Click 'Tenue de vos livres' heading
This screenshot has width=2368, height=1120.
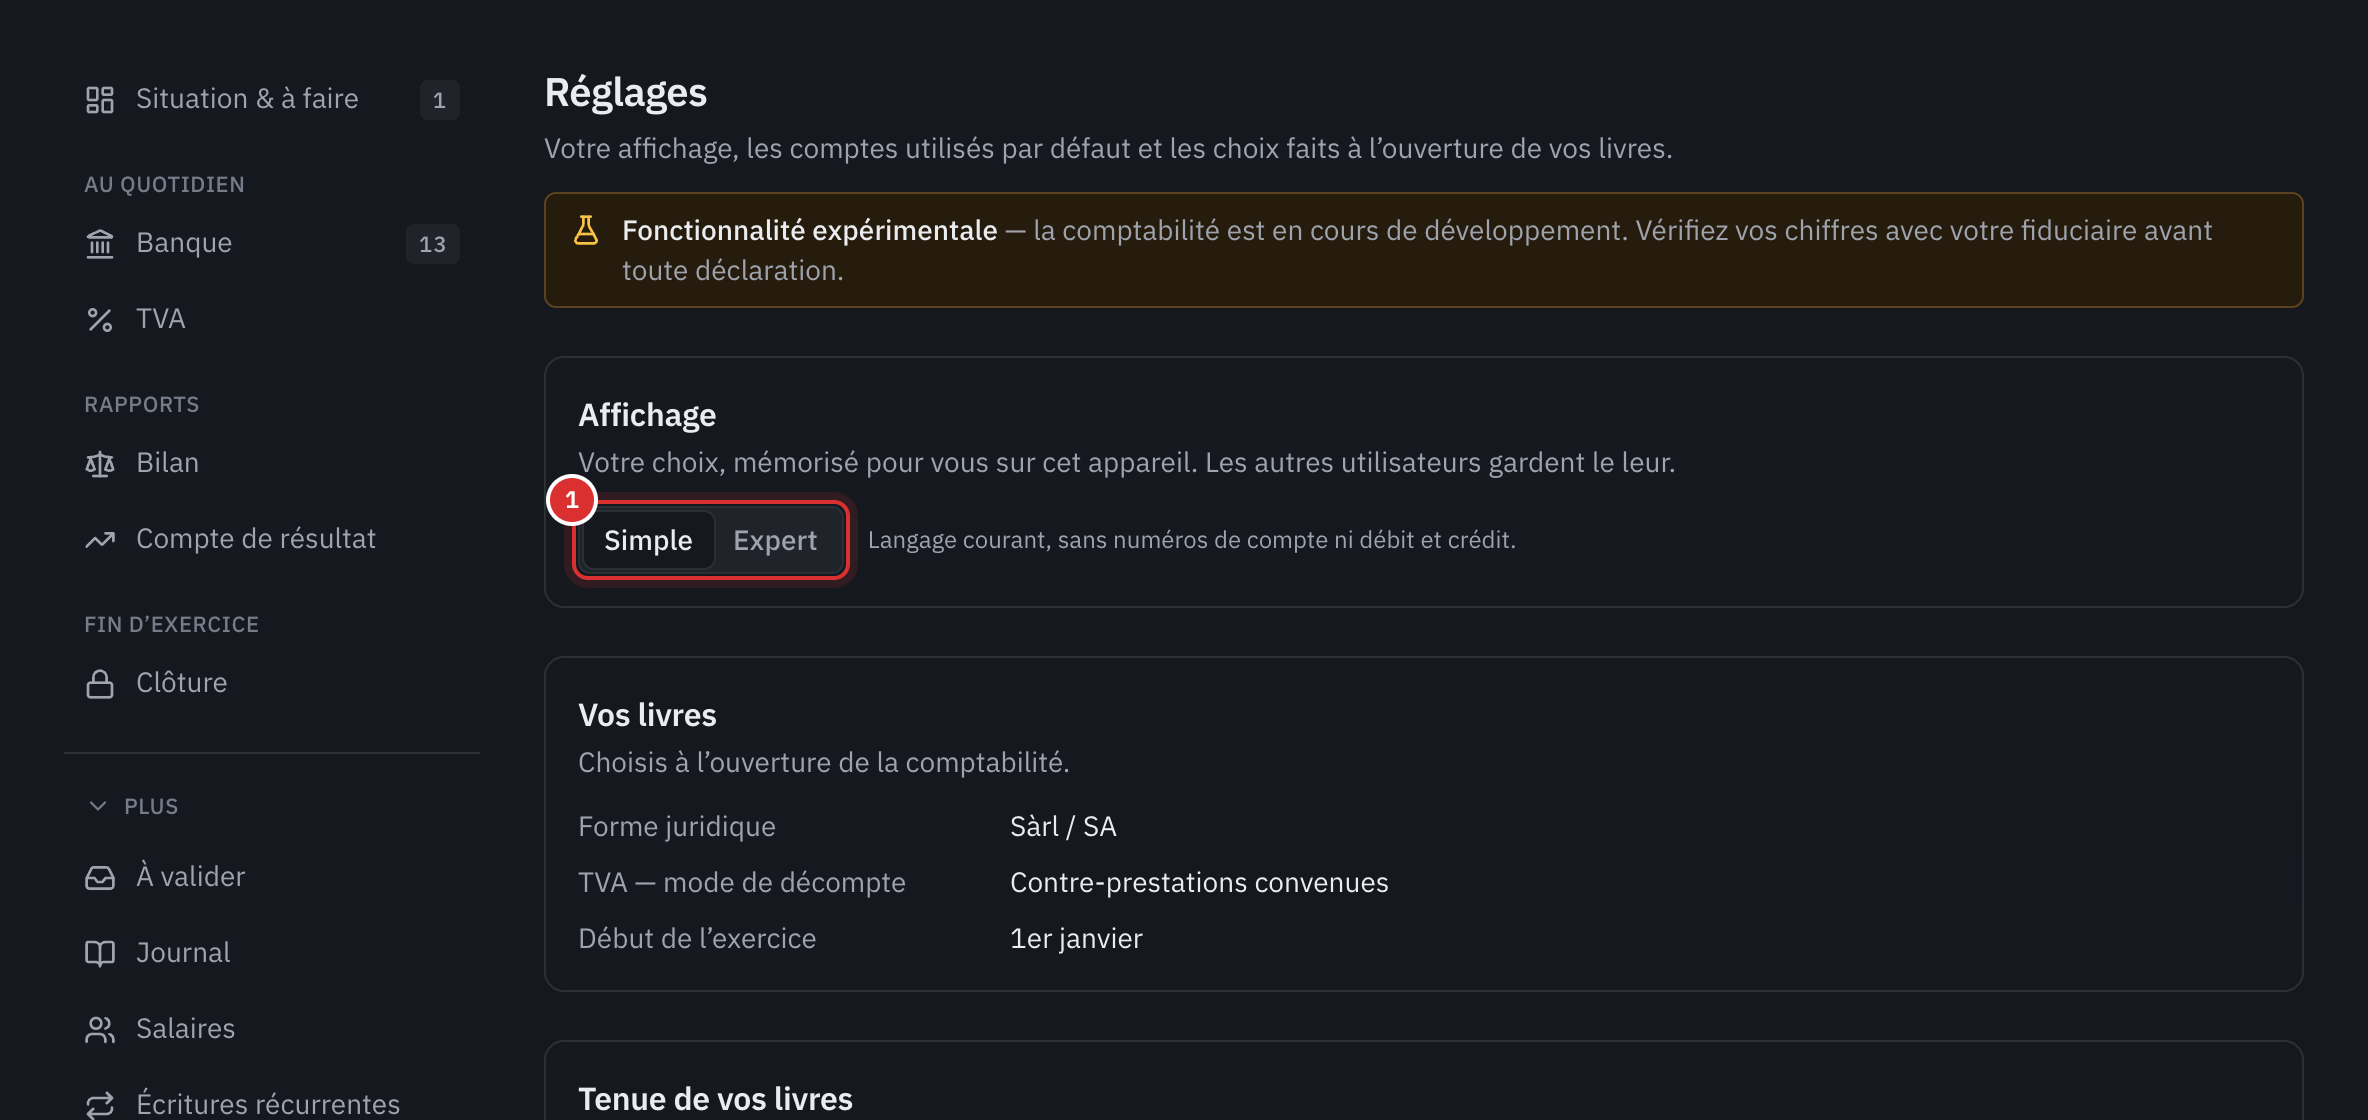[715, 1099]
